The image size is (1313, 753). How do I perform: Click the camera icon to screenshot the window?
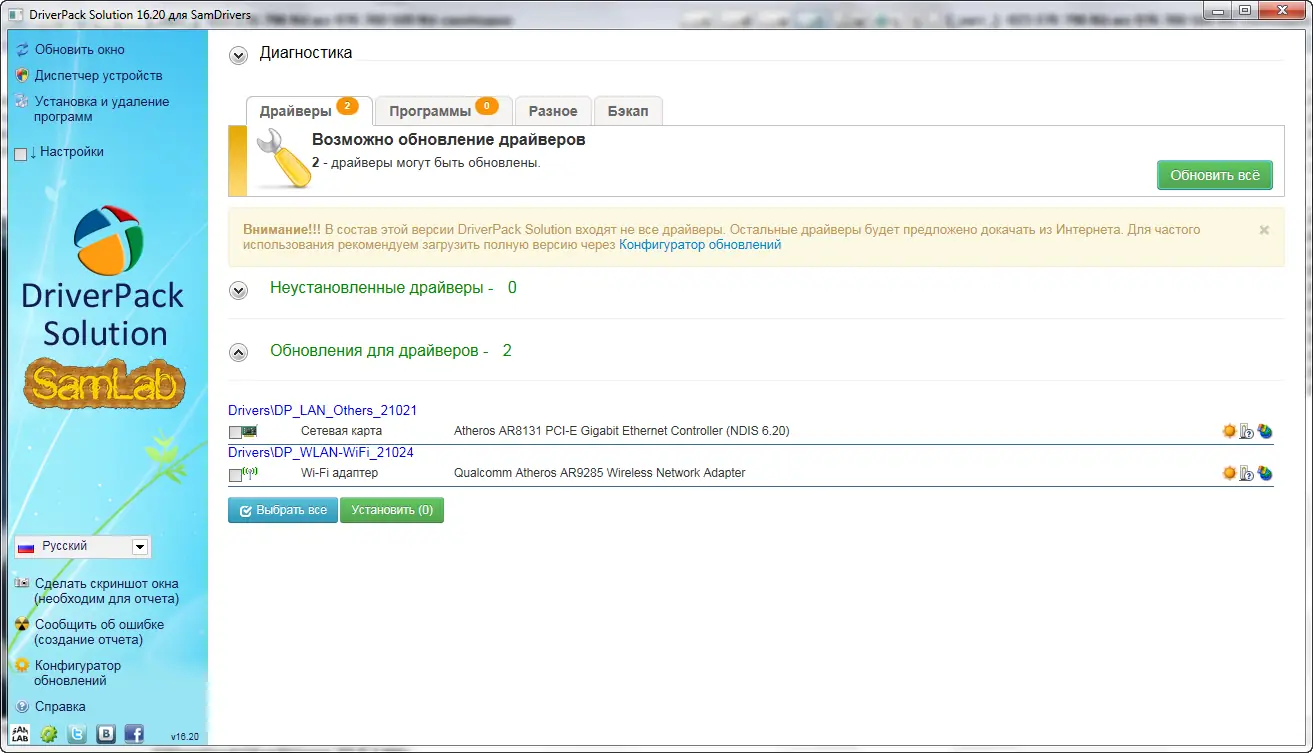pyautogui.click(x=22, y=583)
